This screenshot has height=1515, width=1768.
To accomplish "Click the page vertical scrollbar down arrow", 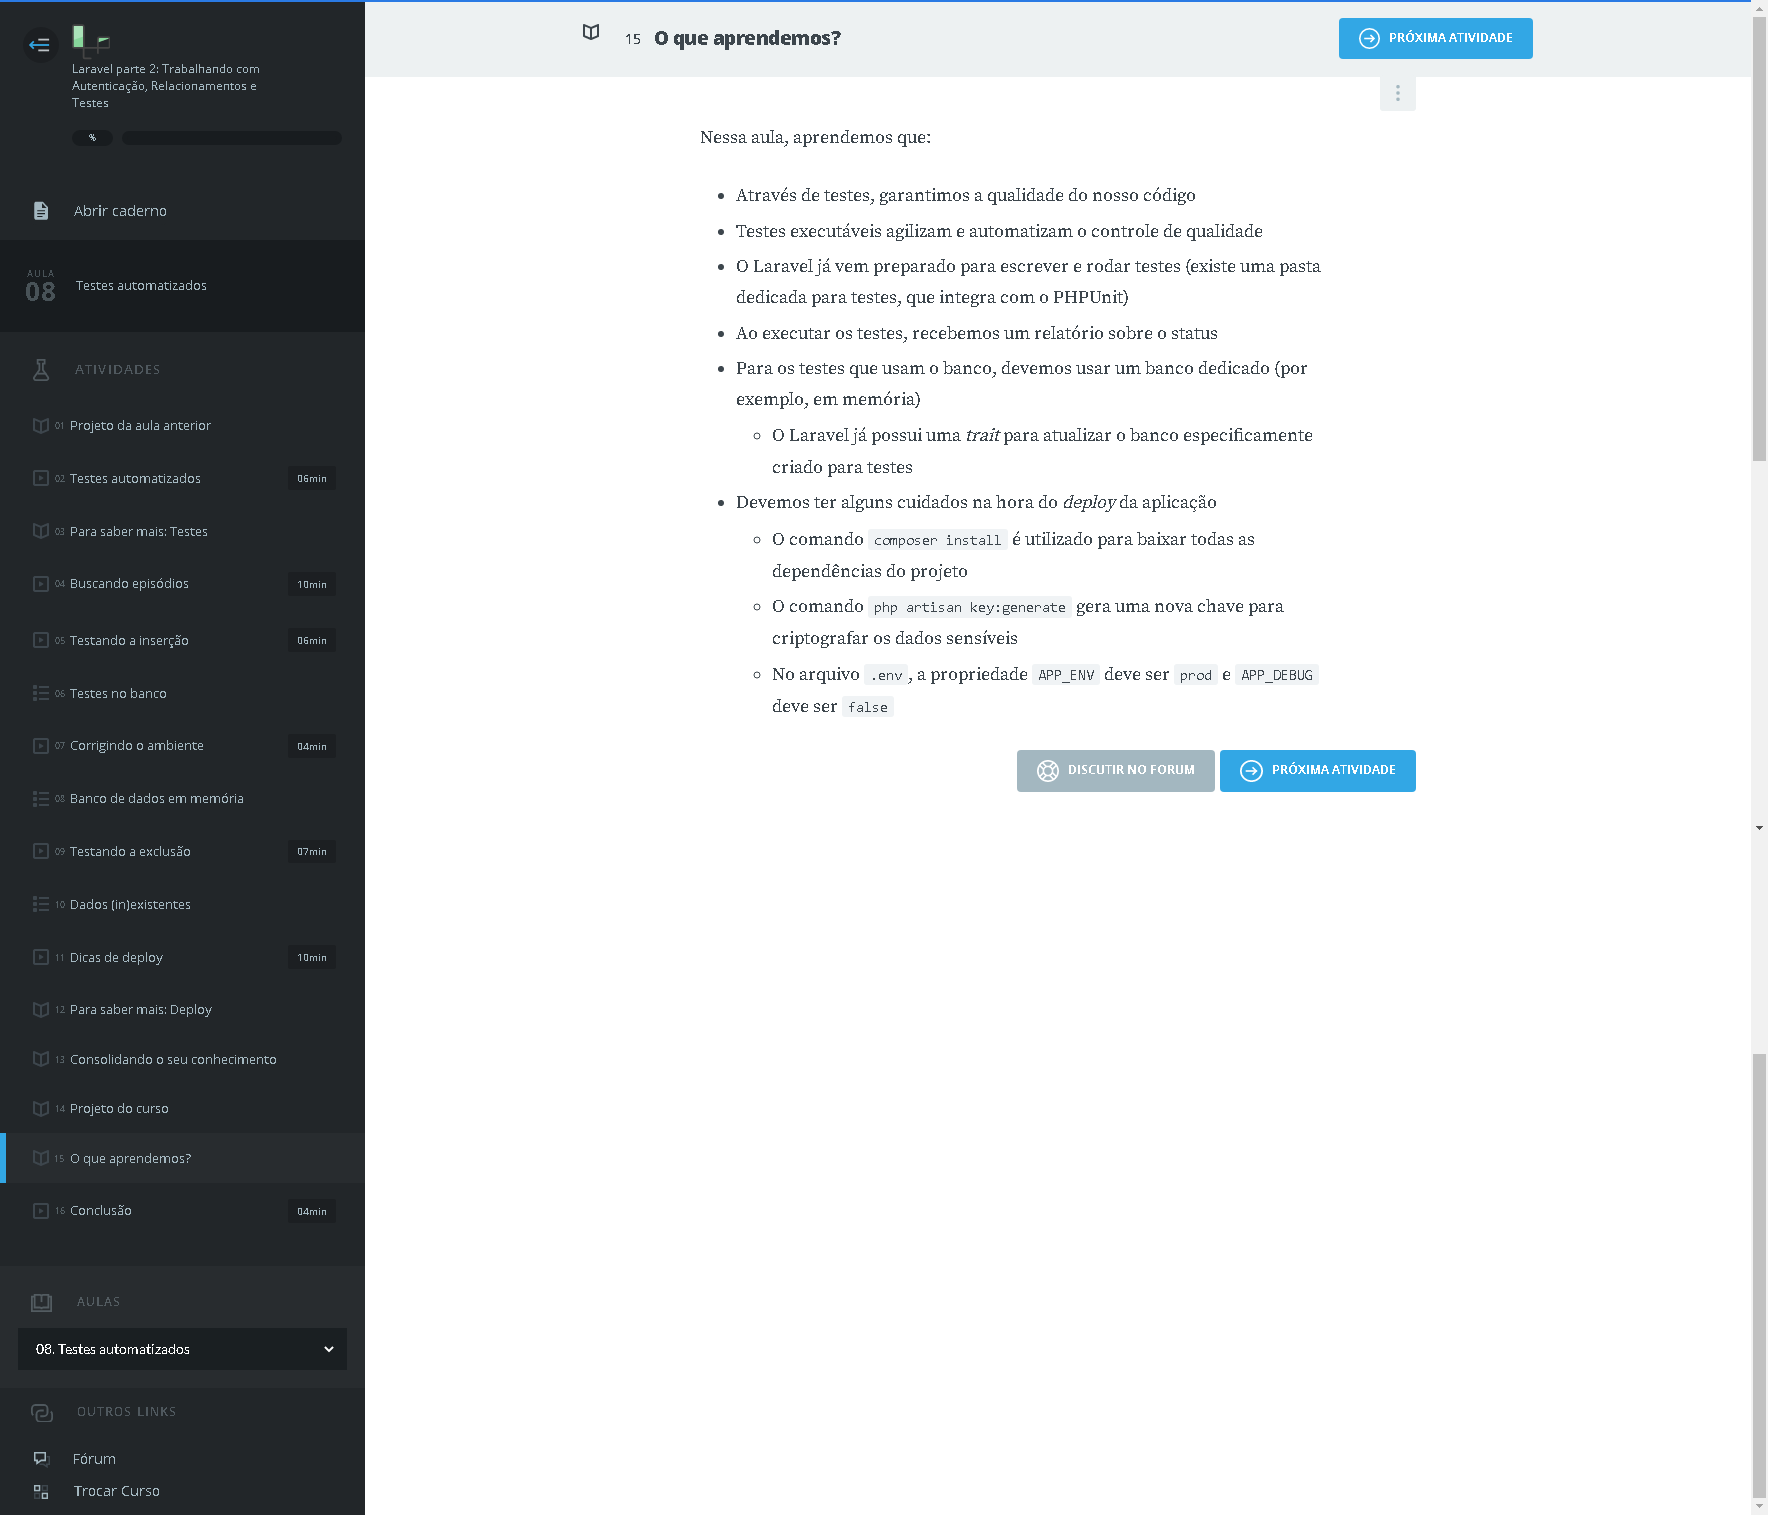I will click(1759, 1506).
